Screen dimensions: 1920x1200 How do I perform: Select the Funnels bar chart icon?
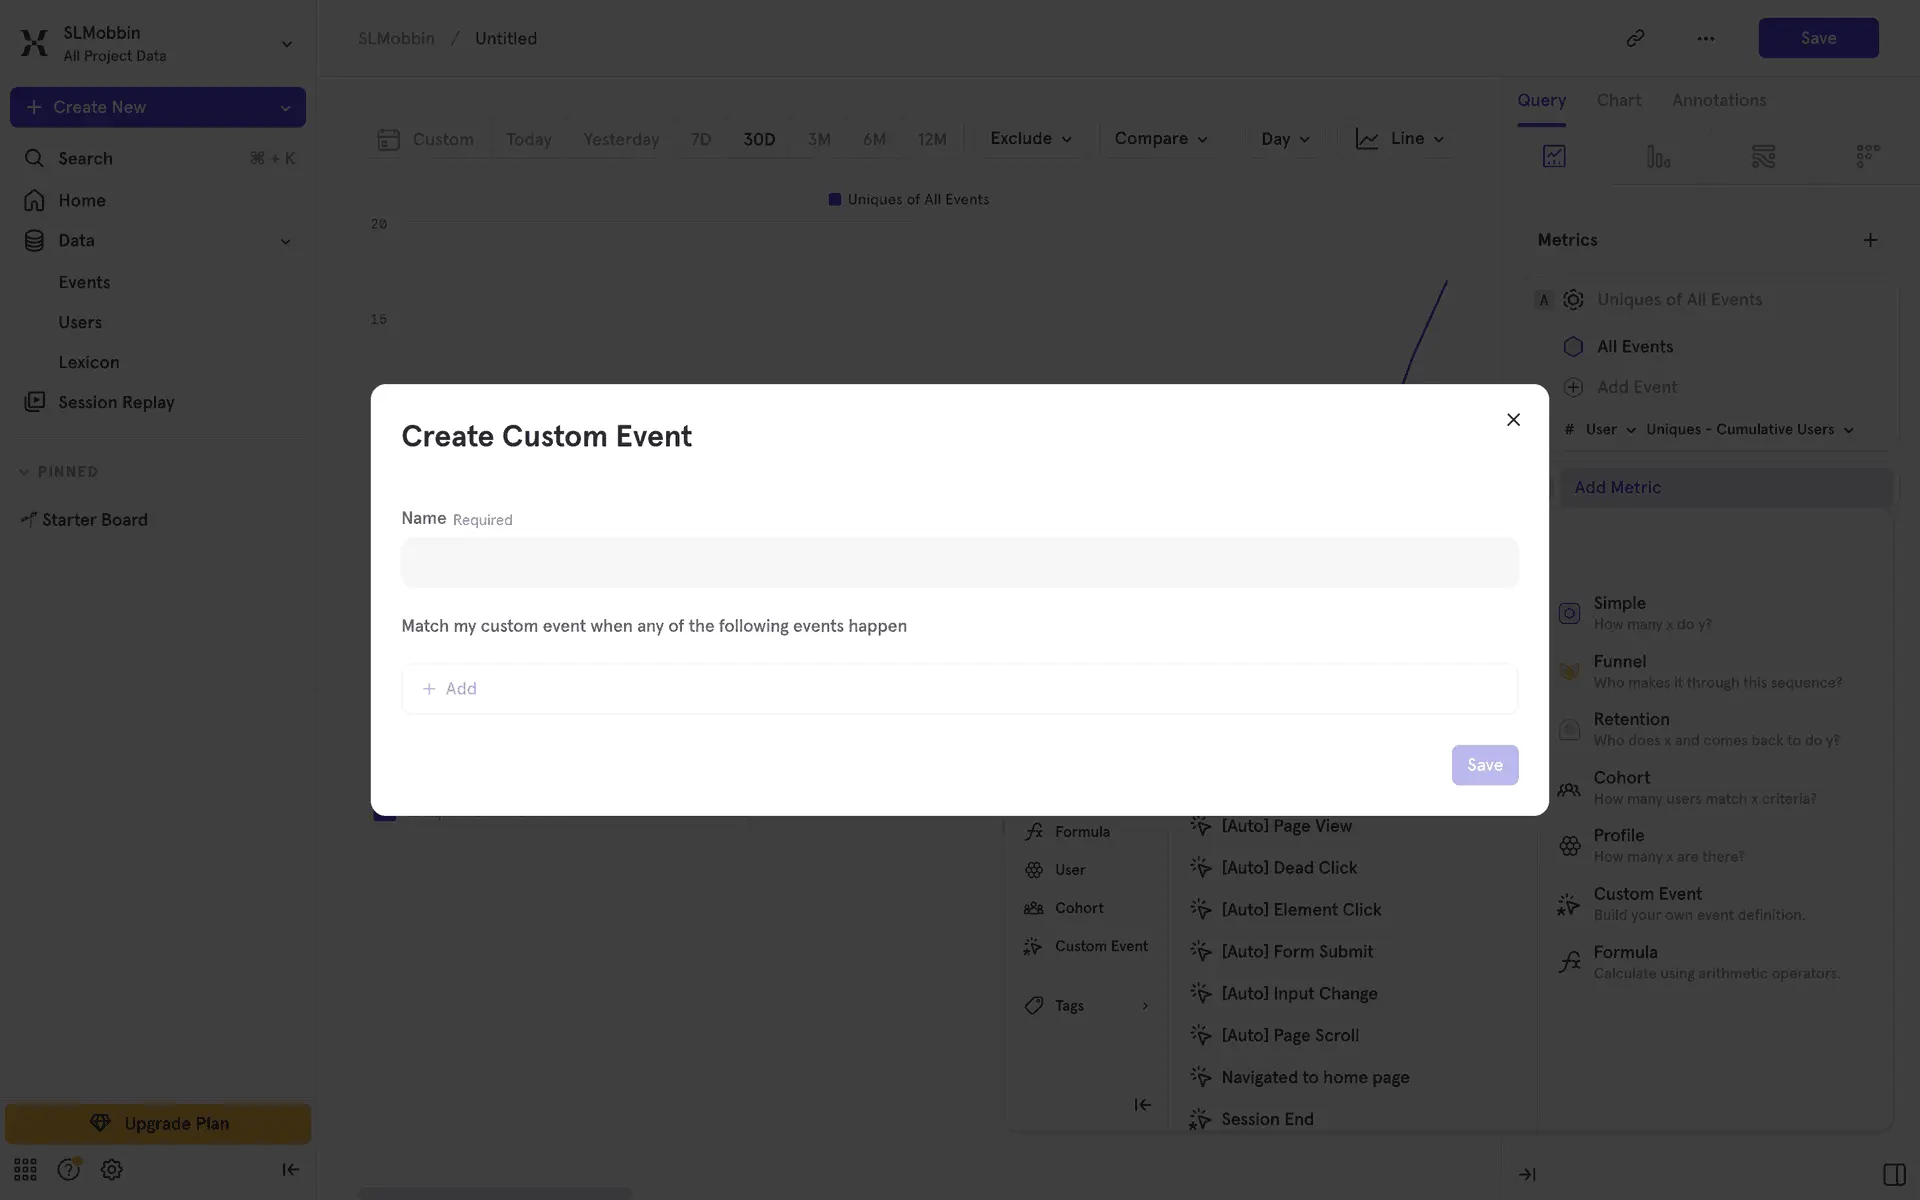click(x=1658, y=156)
